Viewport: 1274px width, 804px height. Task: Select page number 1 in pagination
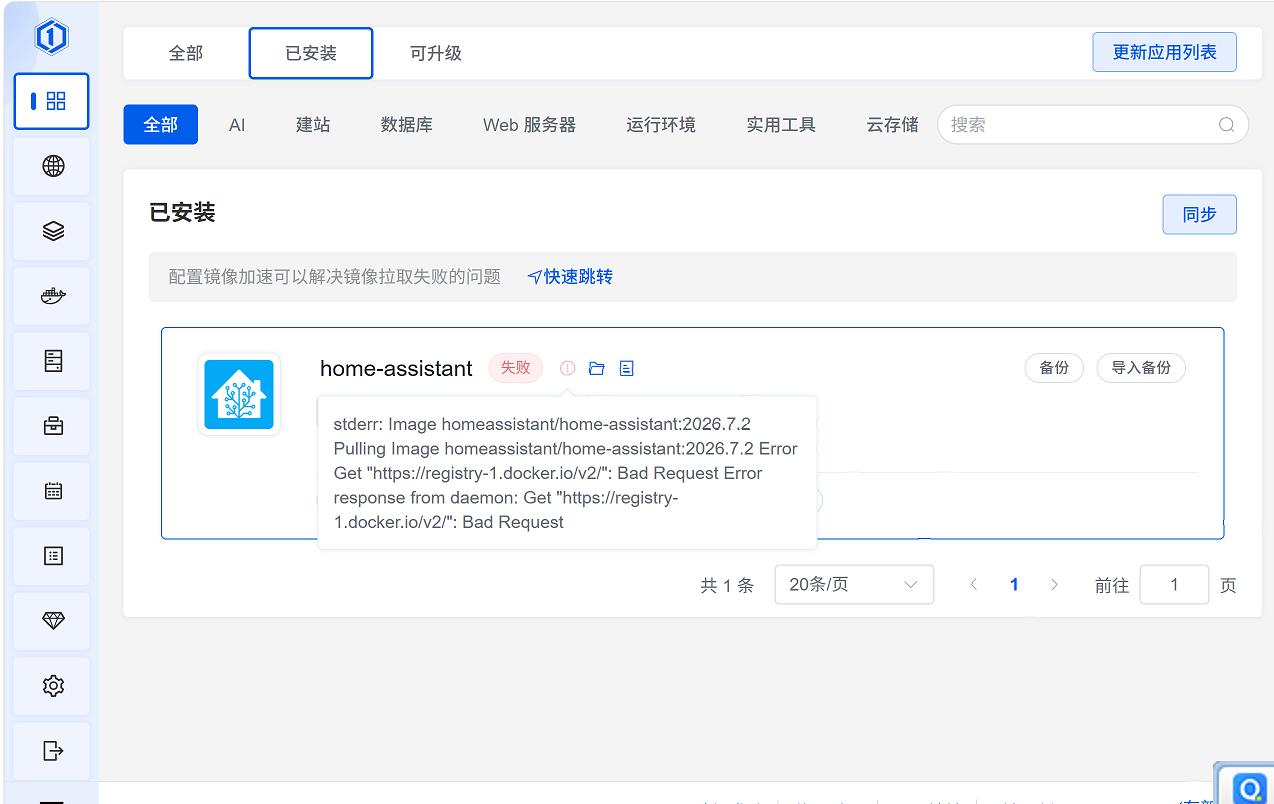(1014, 585)
